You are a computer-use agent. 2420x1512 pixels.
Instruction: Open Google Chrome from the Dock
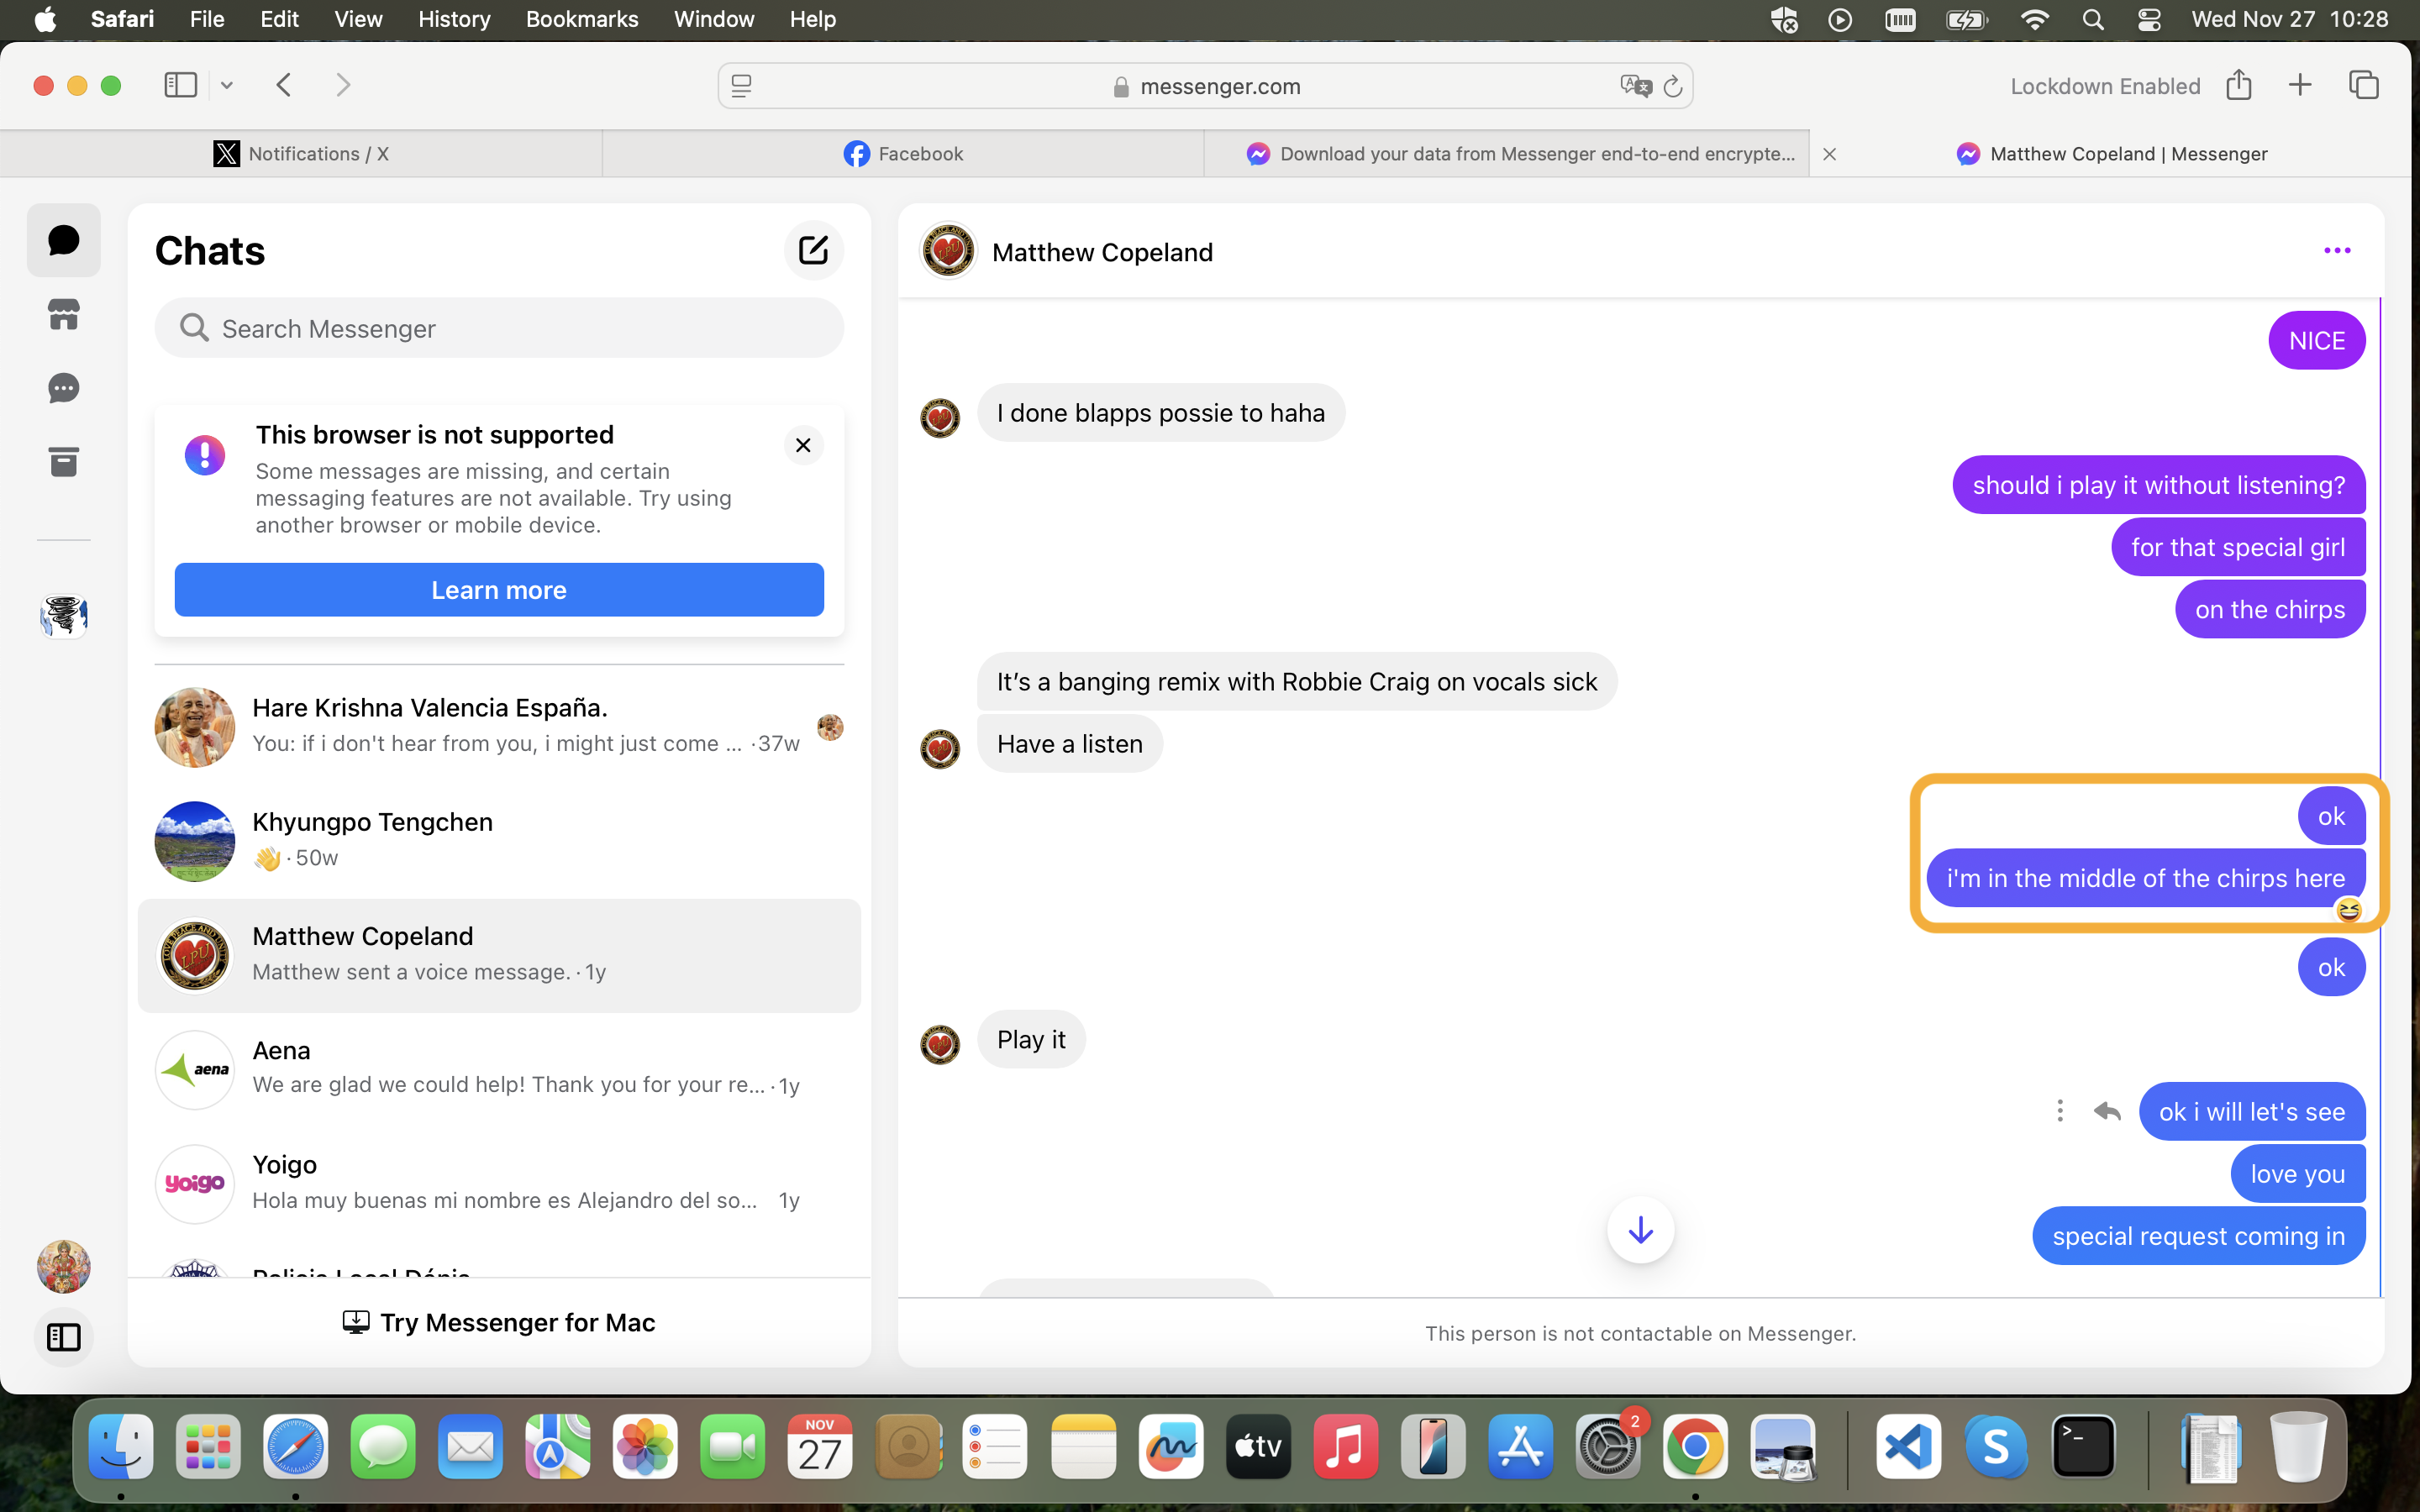point(1695,1446)
